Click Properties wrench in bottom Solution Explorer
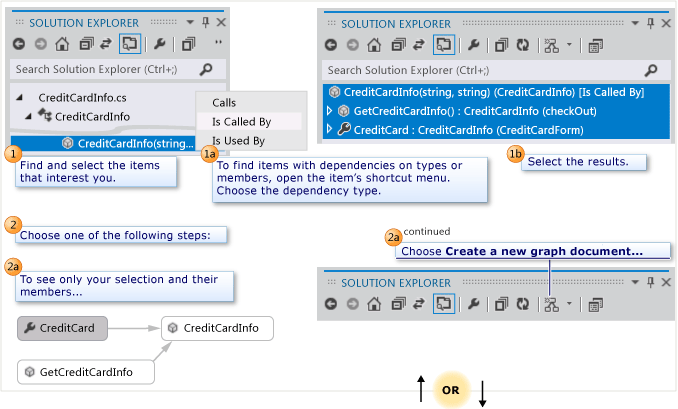The height and width of the screenshot is (409, 678). [x=473, y=304]
